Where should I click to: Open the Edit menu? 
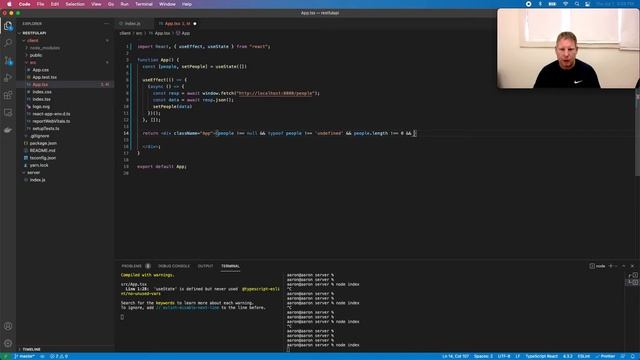coord(55,4)
